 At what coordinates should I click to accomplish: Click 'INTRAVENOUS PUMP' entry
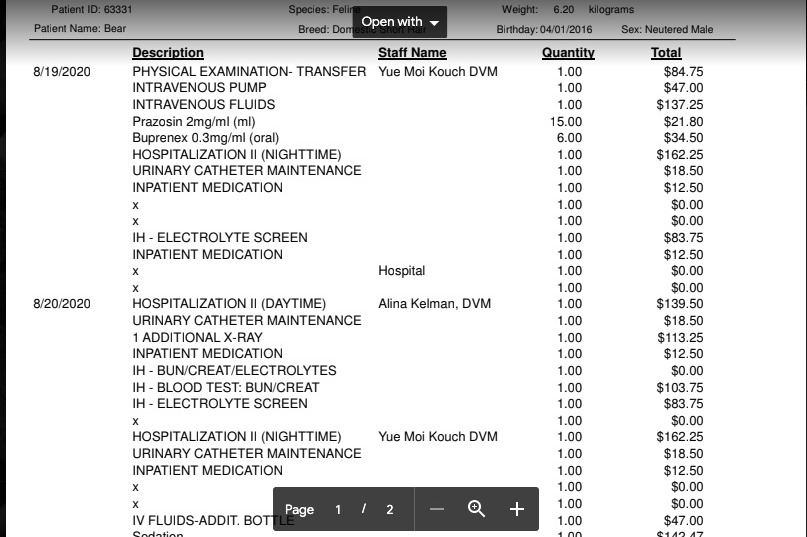pos(199,88)
